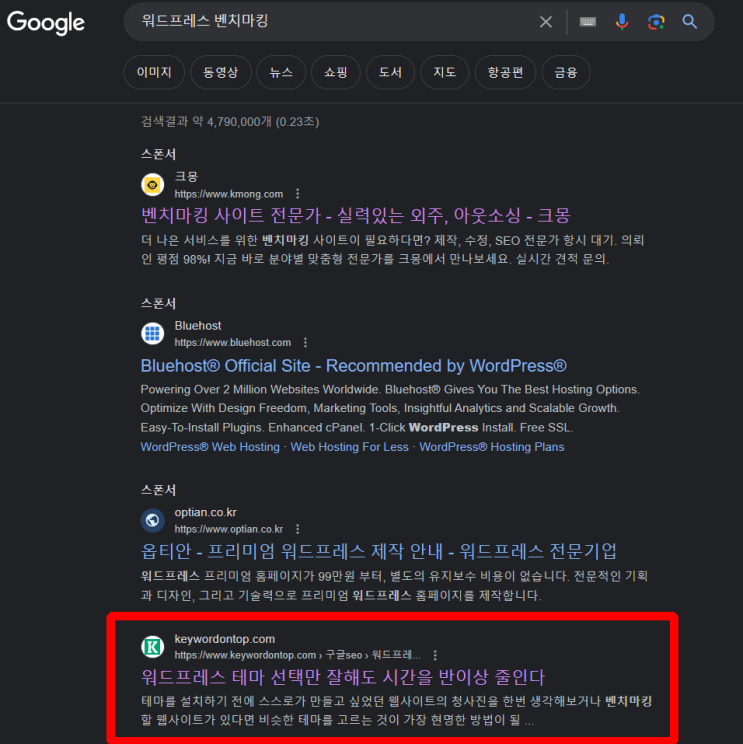Click the 검색결과 약 4,790,000개 result count

coord(230,122)
